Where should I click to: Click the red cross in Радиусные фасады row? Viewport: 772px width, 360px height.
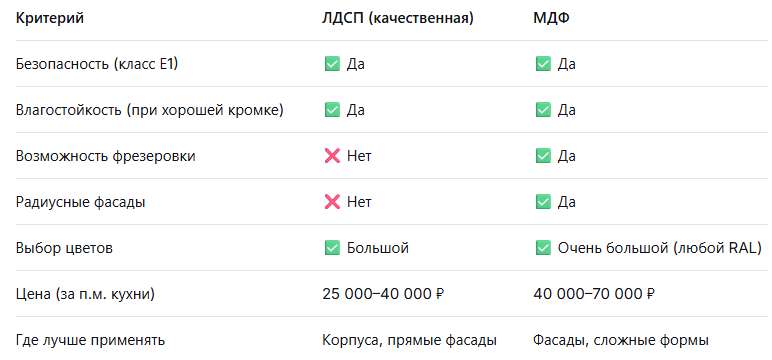pyautogui.click(x=332, y=202)
